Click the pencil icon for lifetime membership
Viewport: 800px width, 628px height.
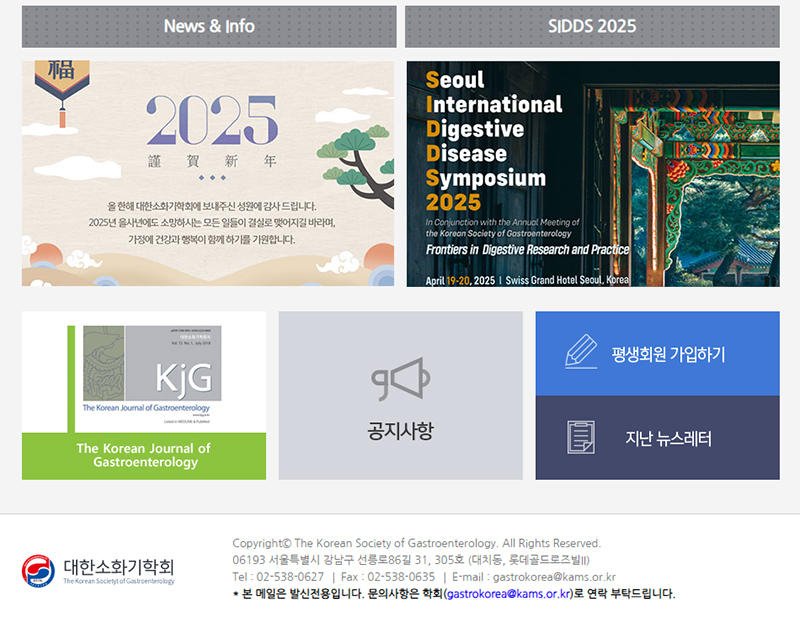(x=581, y=351)
